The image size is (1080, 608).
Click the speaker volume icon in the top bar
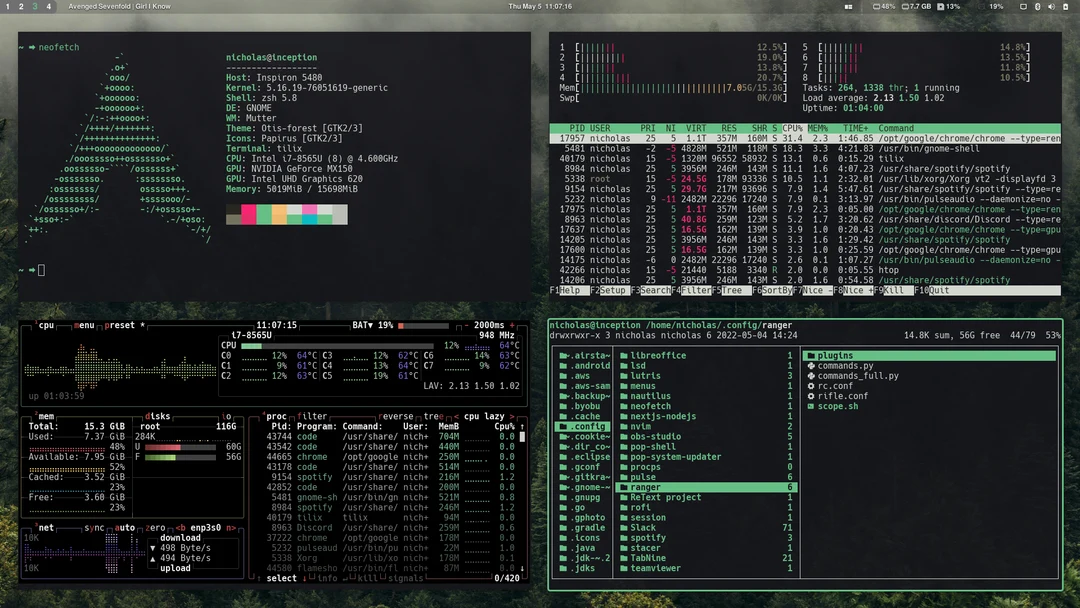(x=1051, y=7)
